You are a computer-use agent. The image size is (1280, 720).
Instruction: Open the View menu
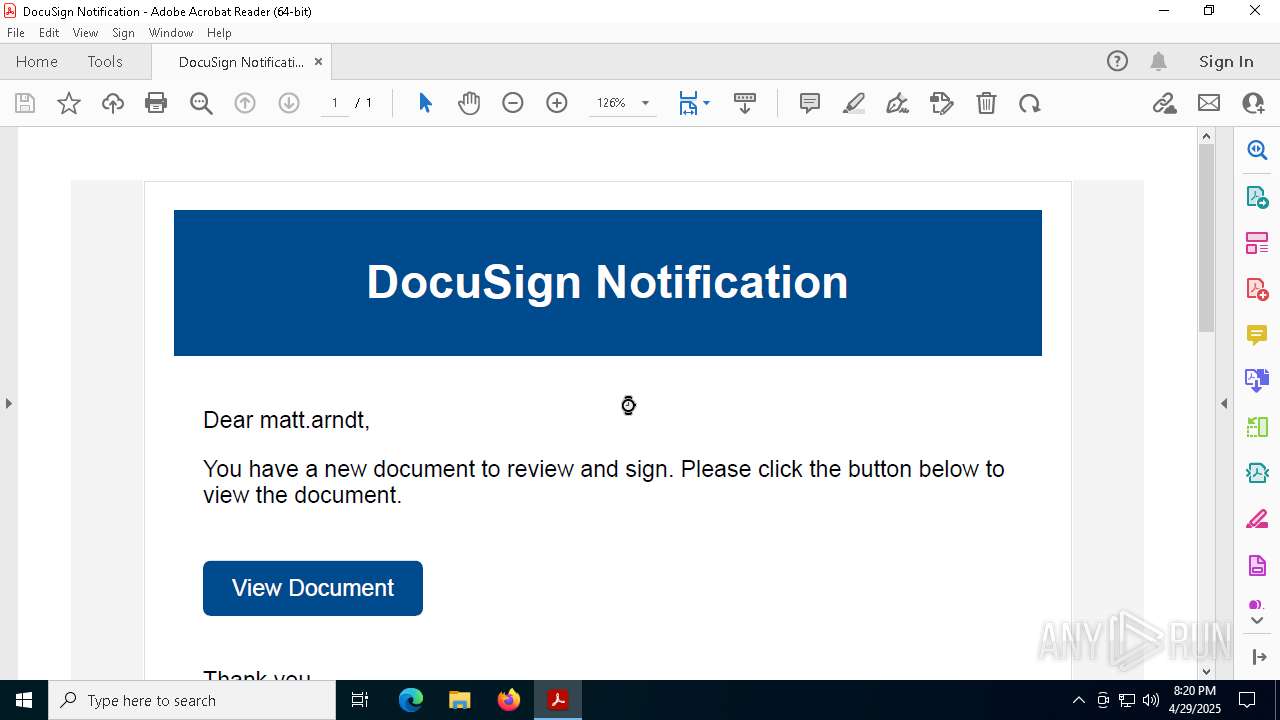[85, 33]
